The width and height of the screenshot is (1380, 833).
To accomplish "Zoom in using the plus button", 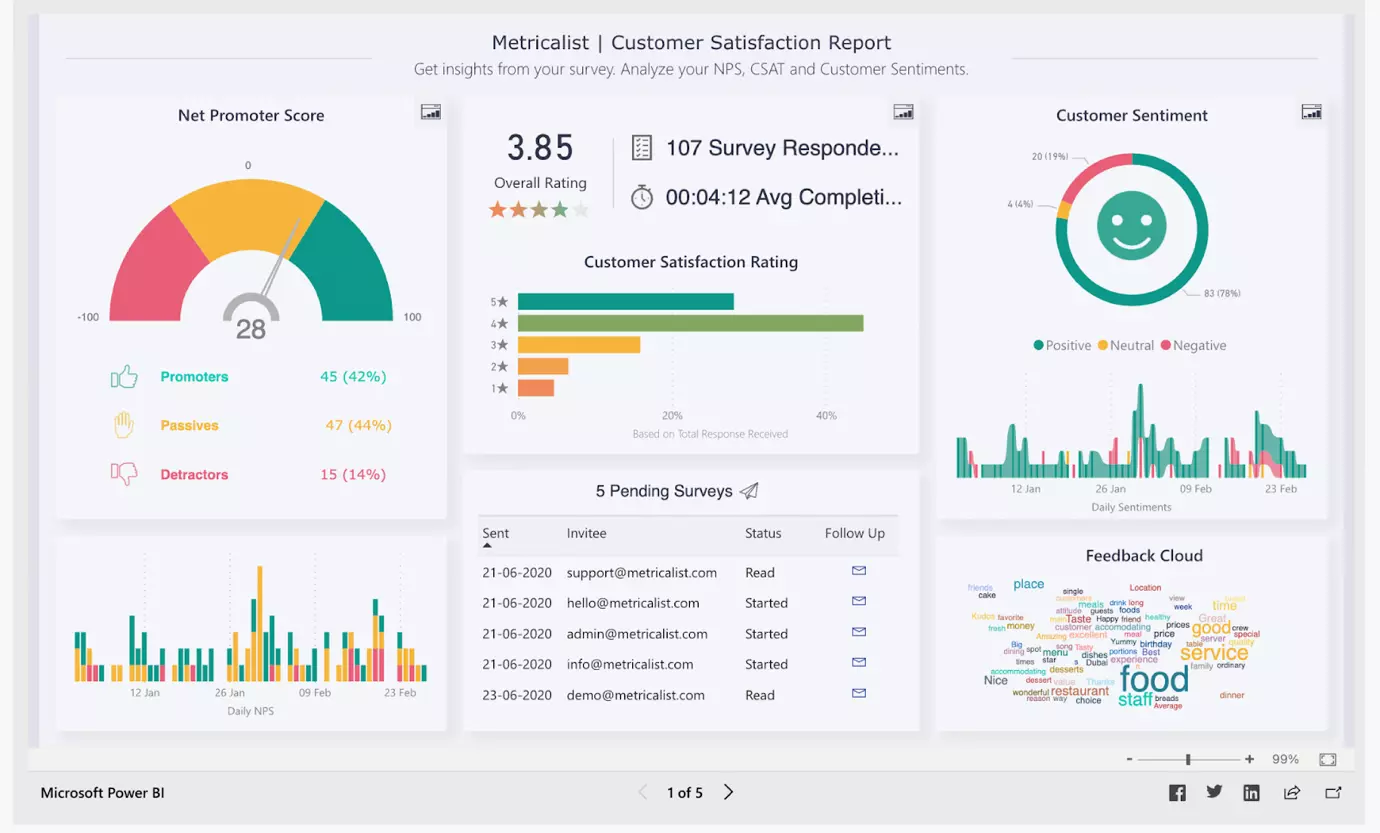I will (x=1249, y=759).
